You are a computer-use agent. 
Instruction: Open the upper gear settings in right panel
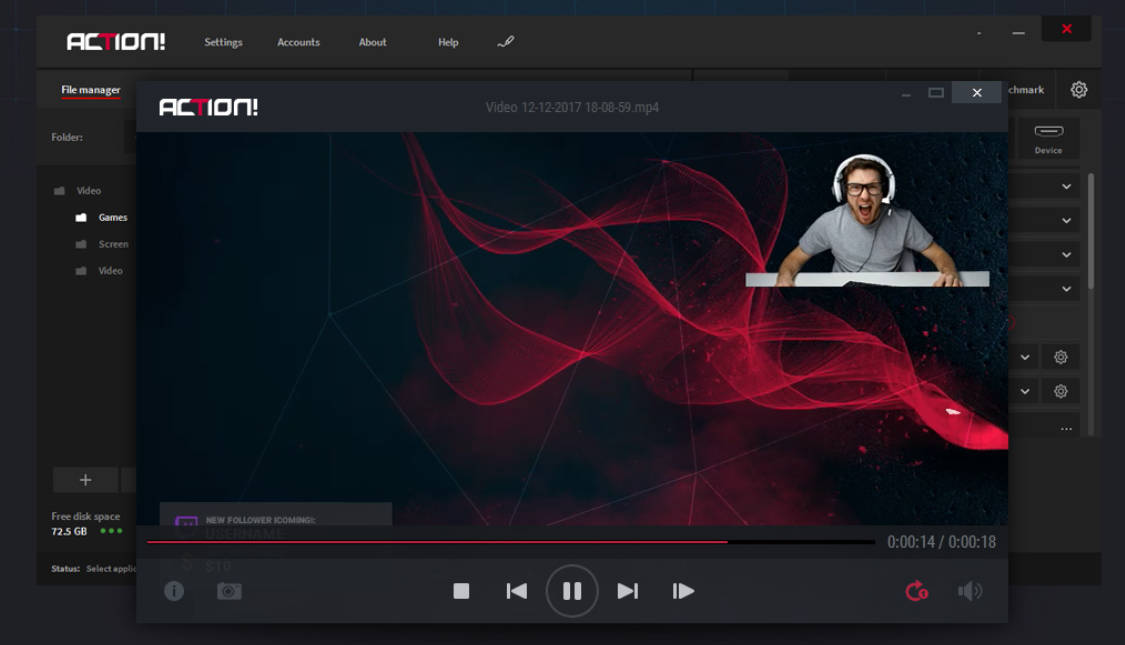point(1060,357)
